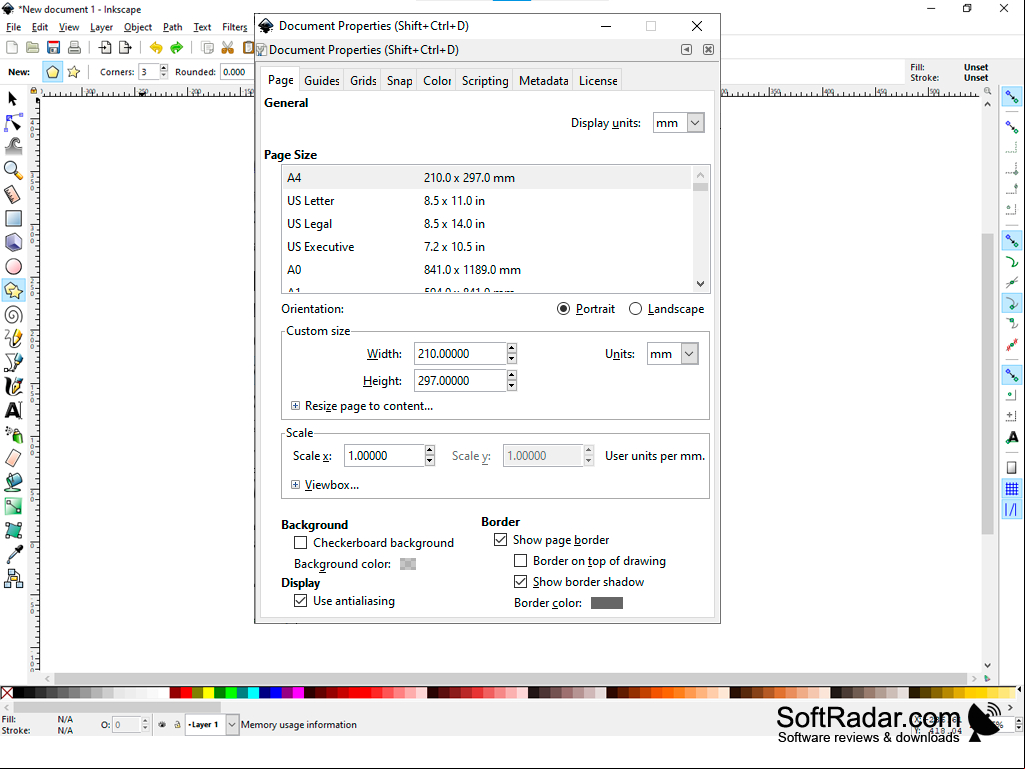The width and height of the screenshot is (1025, 769).
Task: Enable Checkerboard background
Action: coord(300,543)
